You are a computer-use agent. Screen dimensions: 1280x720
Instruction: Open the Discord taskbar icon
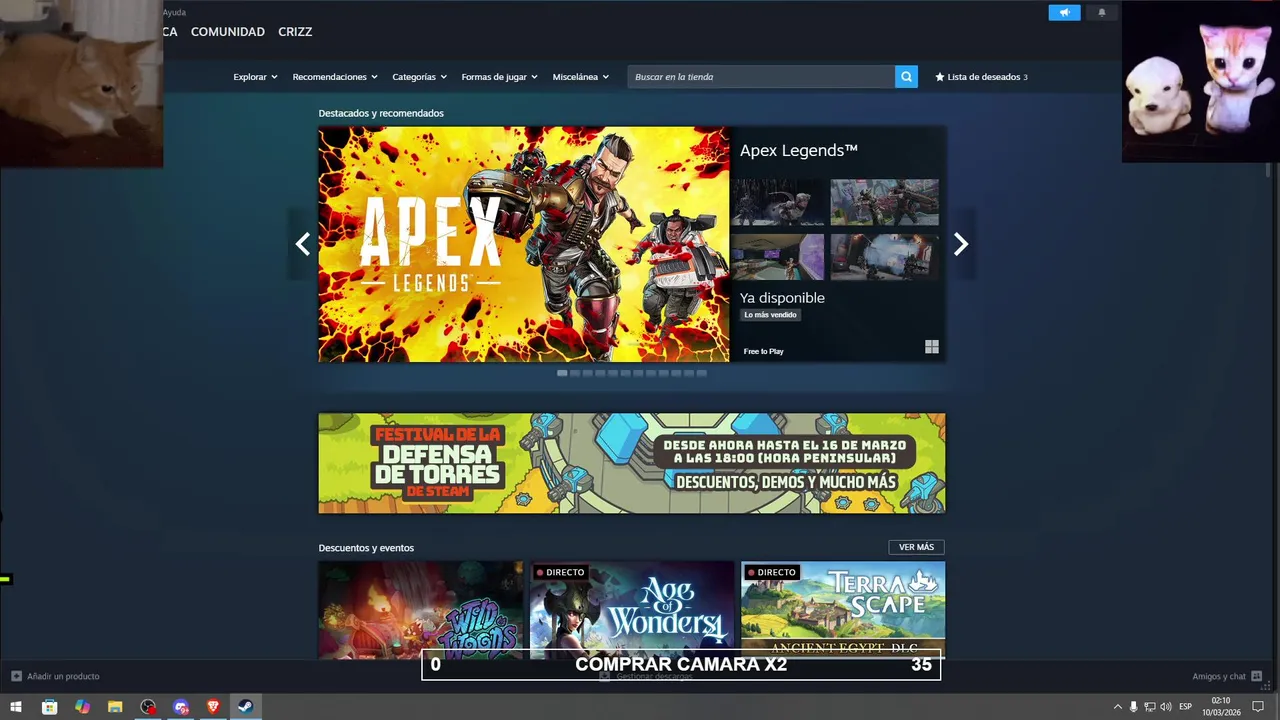181,707
